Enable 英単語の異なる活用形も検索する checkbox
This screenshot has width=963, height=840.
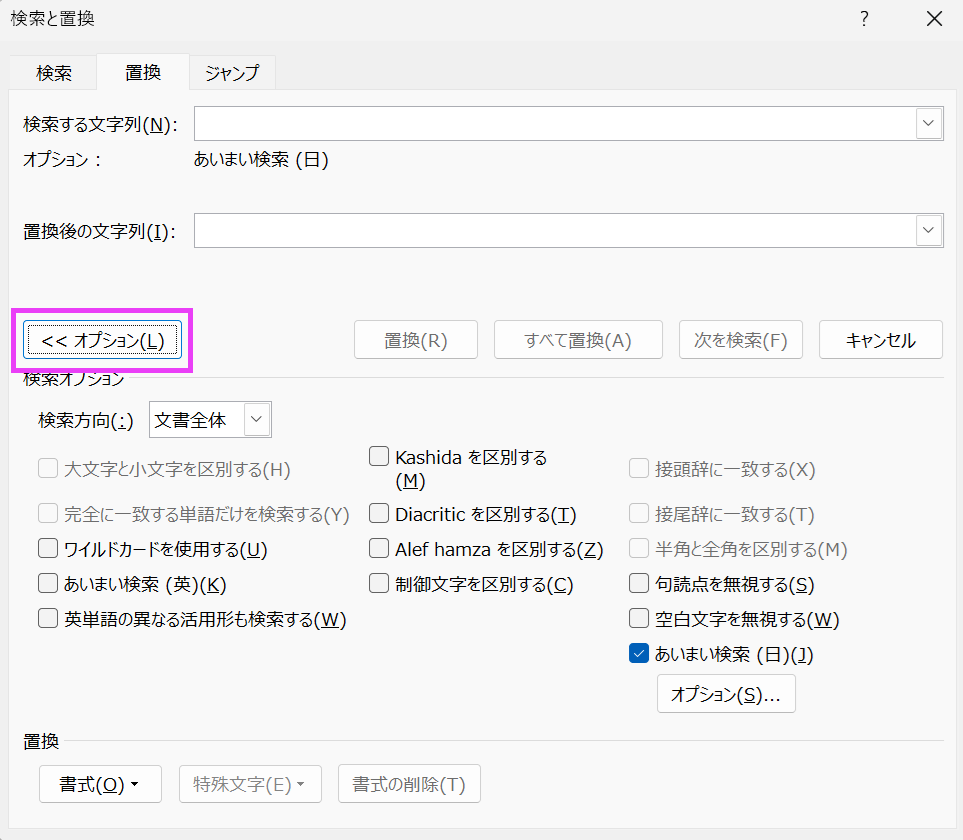[x=48, y=619]
